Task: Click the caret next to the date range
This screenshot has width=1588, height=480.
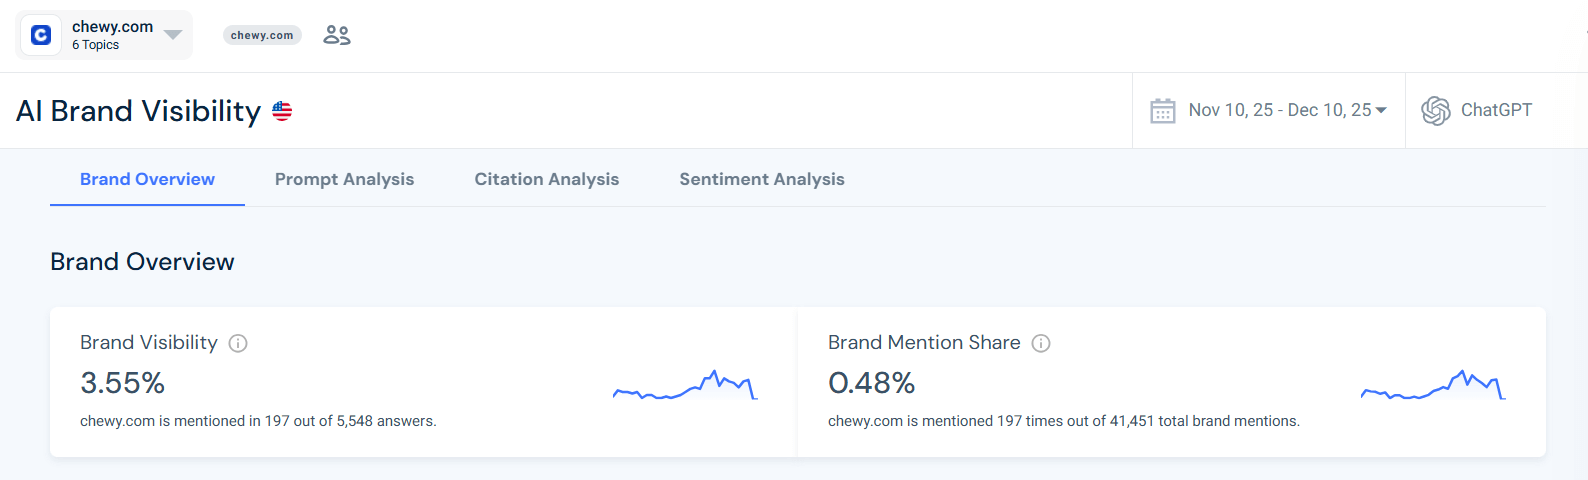Action: (1381, 110)
